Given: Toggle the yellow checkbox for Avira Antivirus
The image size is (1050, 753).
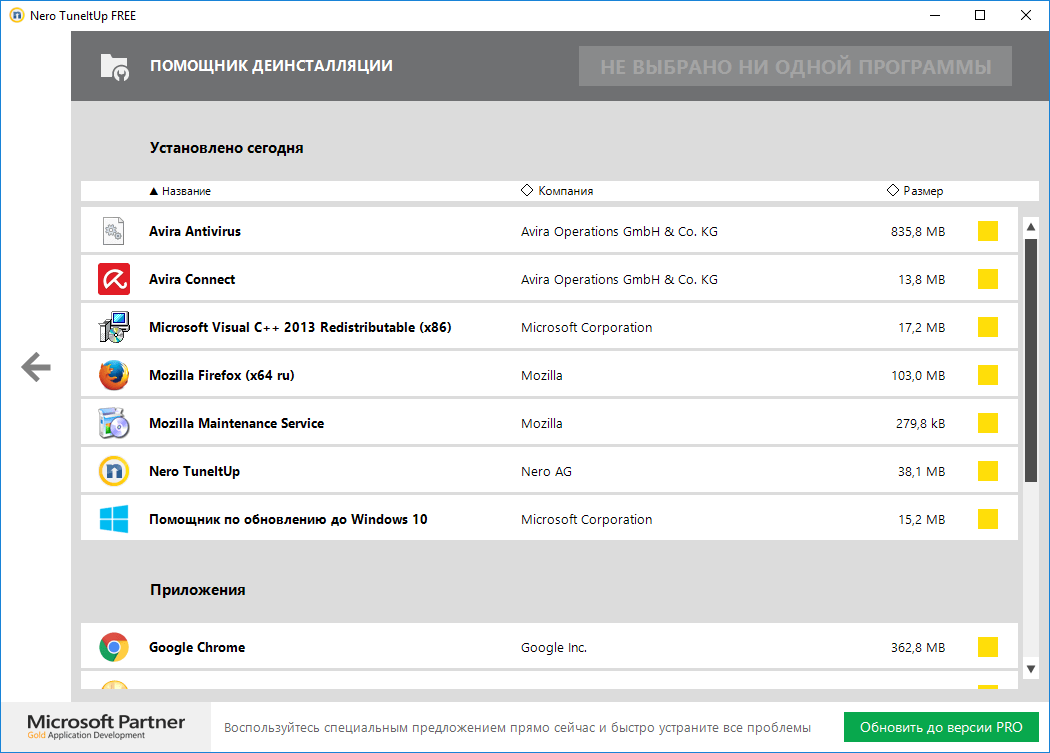Looking at the screenshot, I should point(988,231).
